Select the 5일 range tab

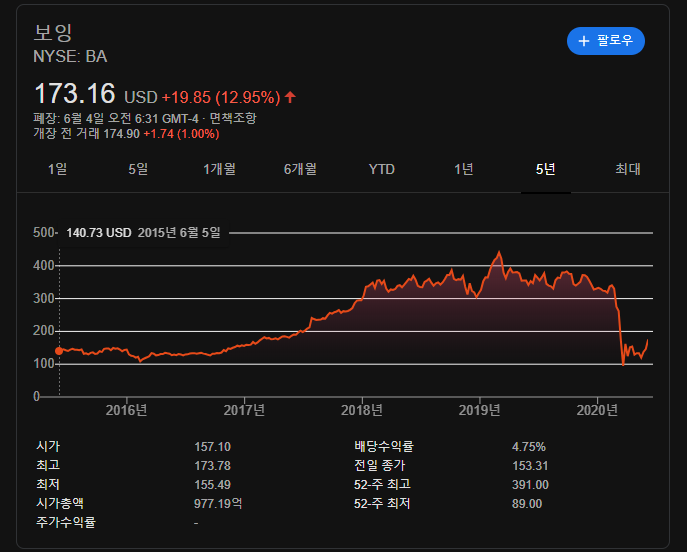138,169
